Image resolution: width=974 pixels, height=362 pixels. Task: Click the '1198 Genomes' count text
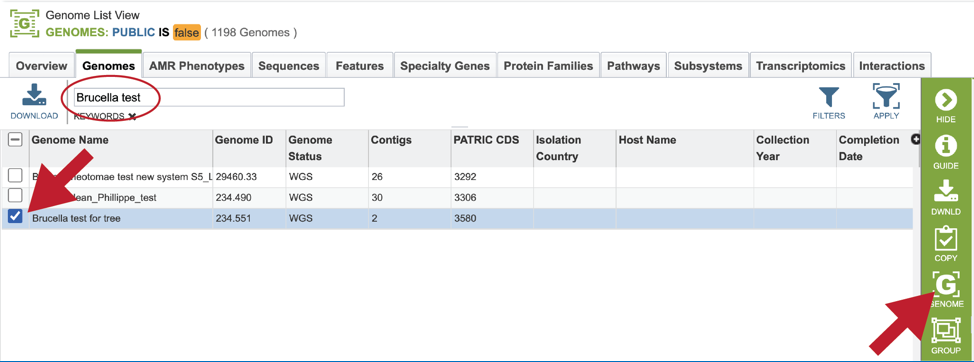(251, 32)
